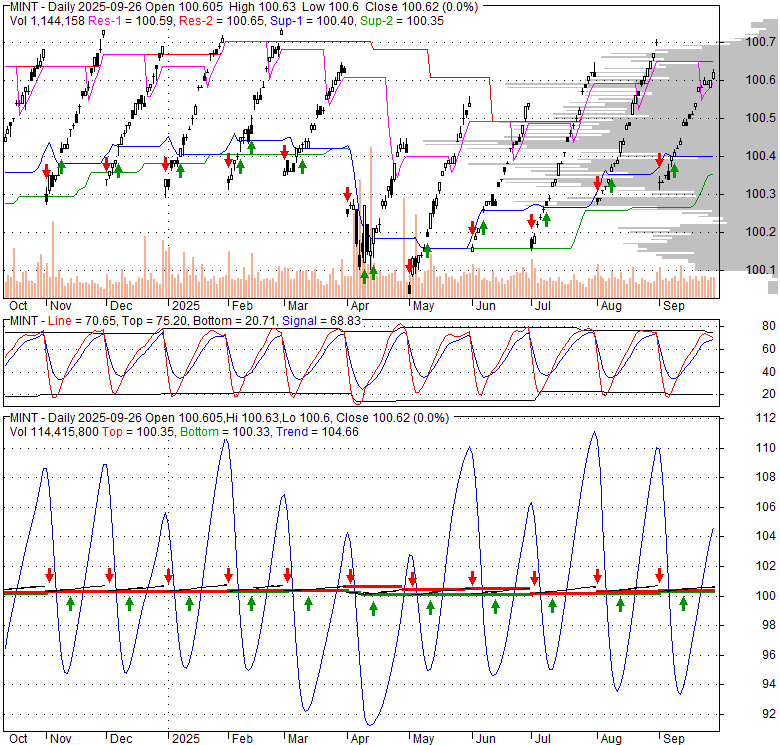Click the red down arrow at November in trend panel

(49, 575)
